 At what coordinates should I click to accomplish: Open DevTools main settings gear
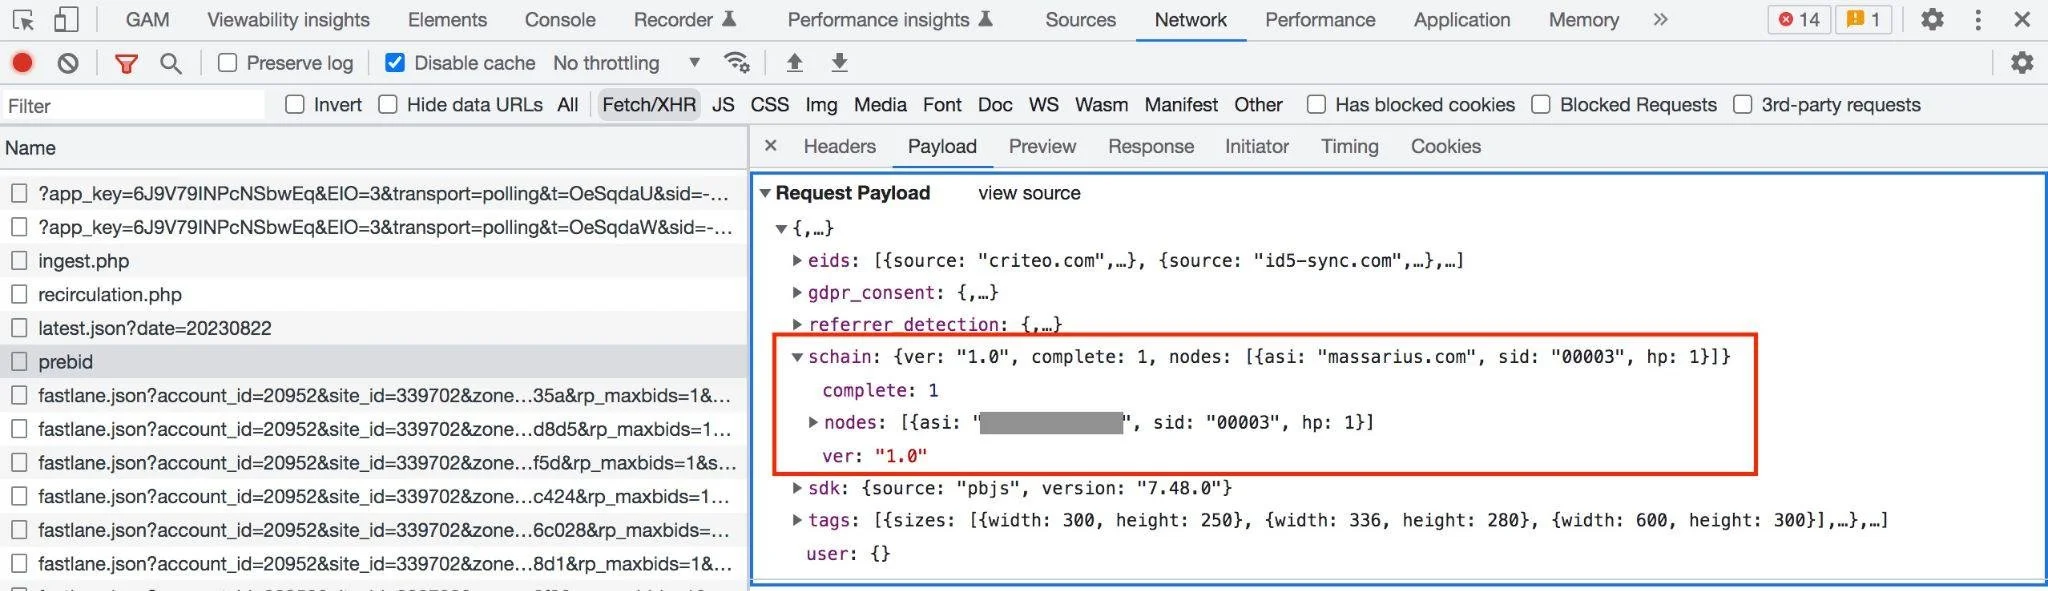point(1933,19)
